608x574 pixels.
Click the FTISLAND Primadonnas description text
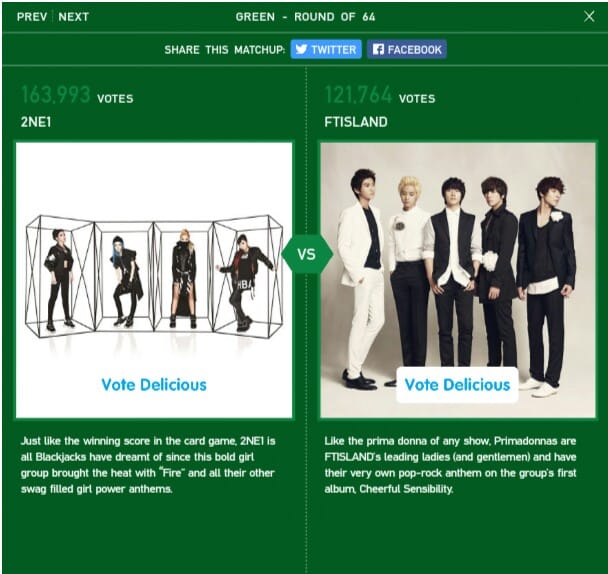tap(450, 465)
